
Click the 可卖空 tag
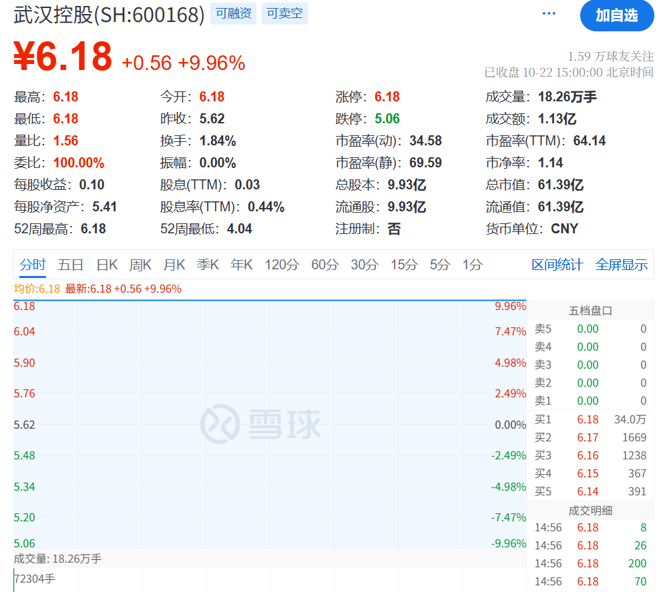285,14
